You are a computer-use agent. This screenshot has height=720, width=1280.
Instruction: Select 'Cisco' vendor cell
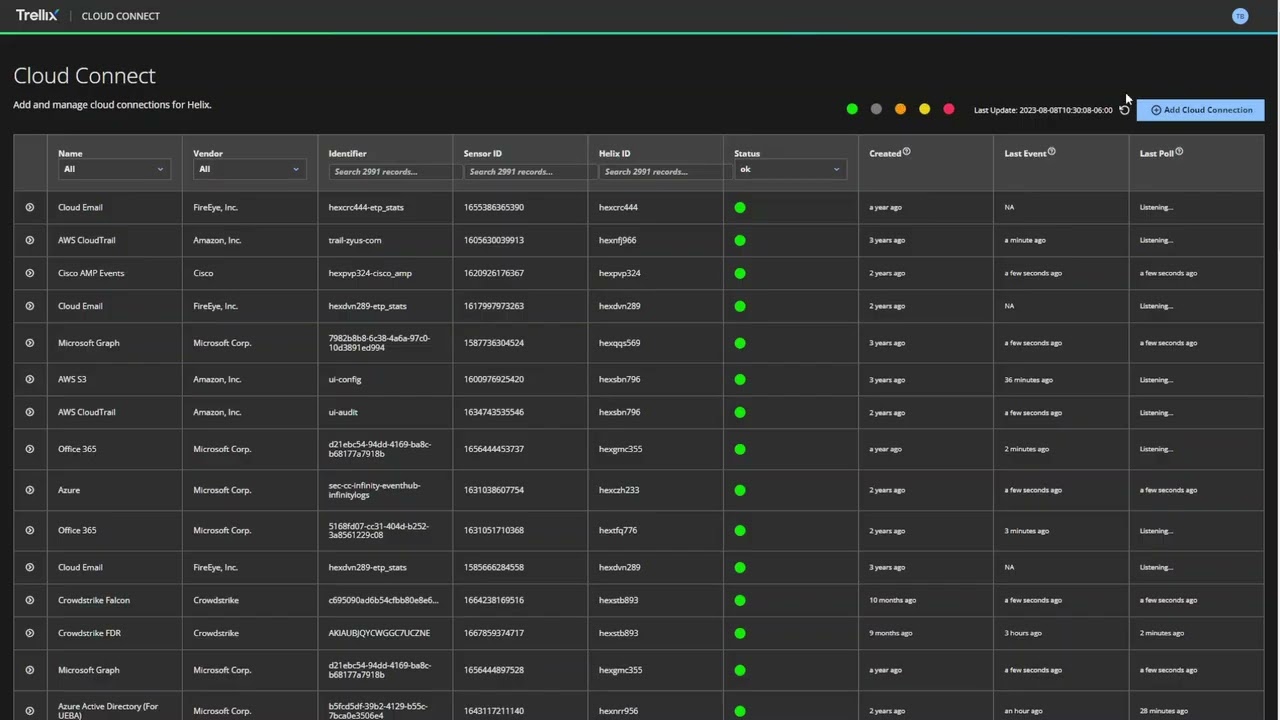pos(203,273)
